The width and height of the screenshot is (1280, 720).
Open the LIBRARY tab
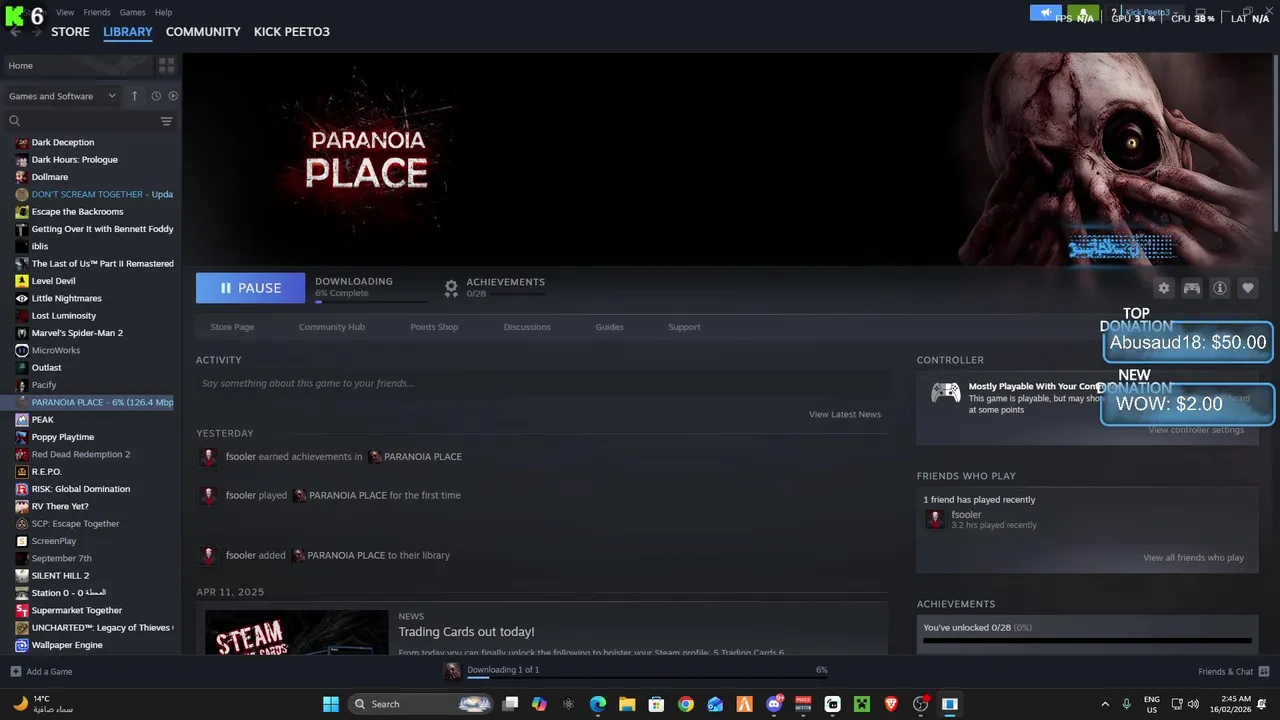click(x=128, y=32)
